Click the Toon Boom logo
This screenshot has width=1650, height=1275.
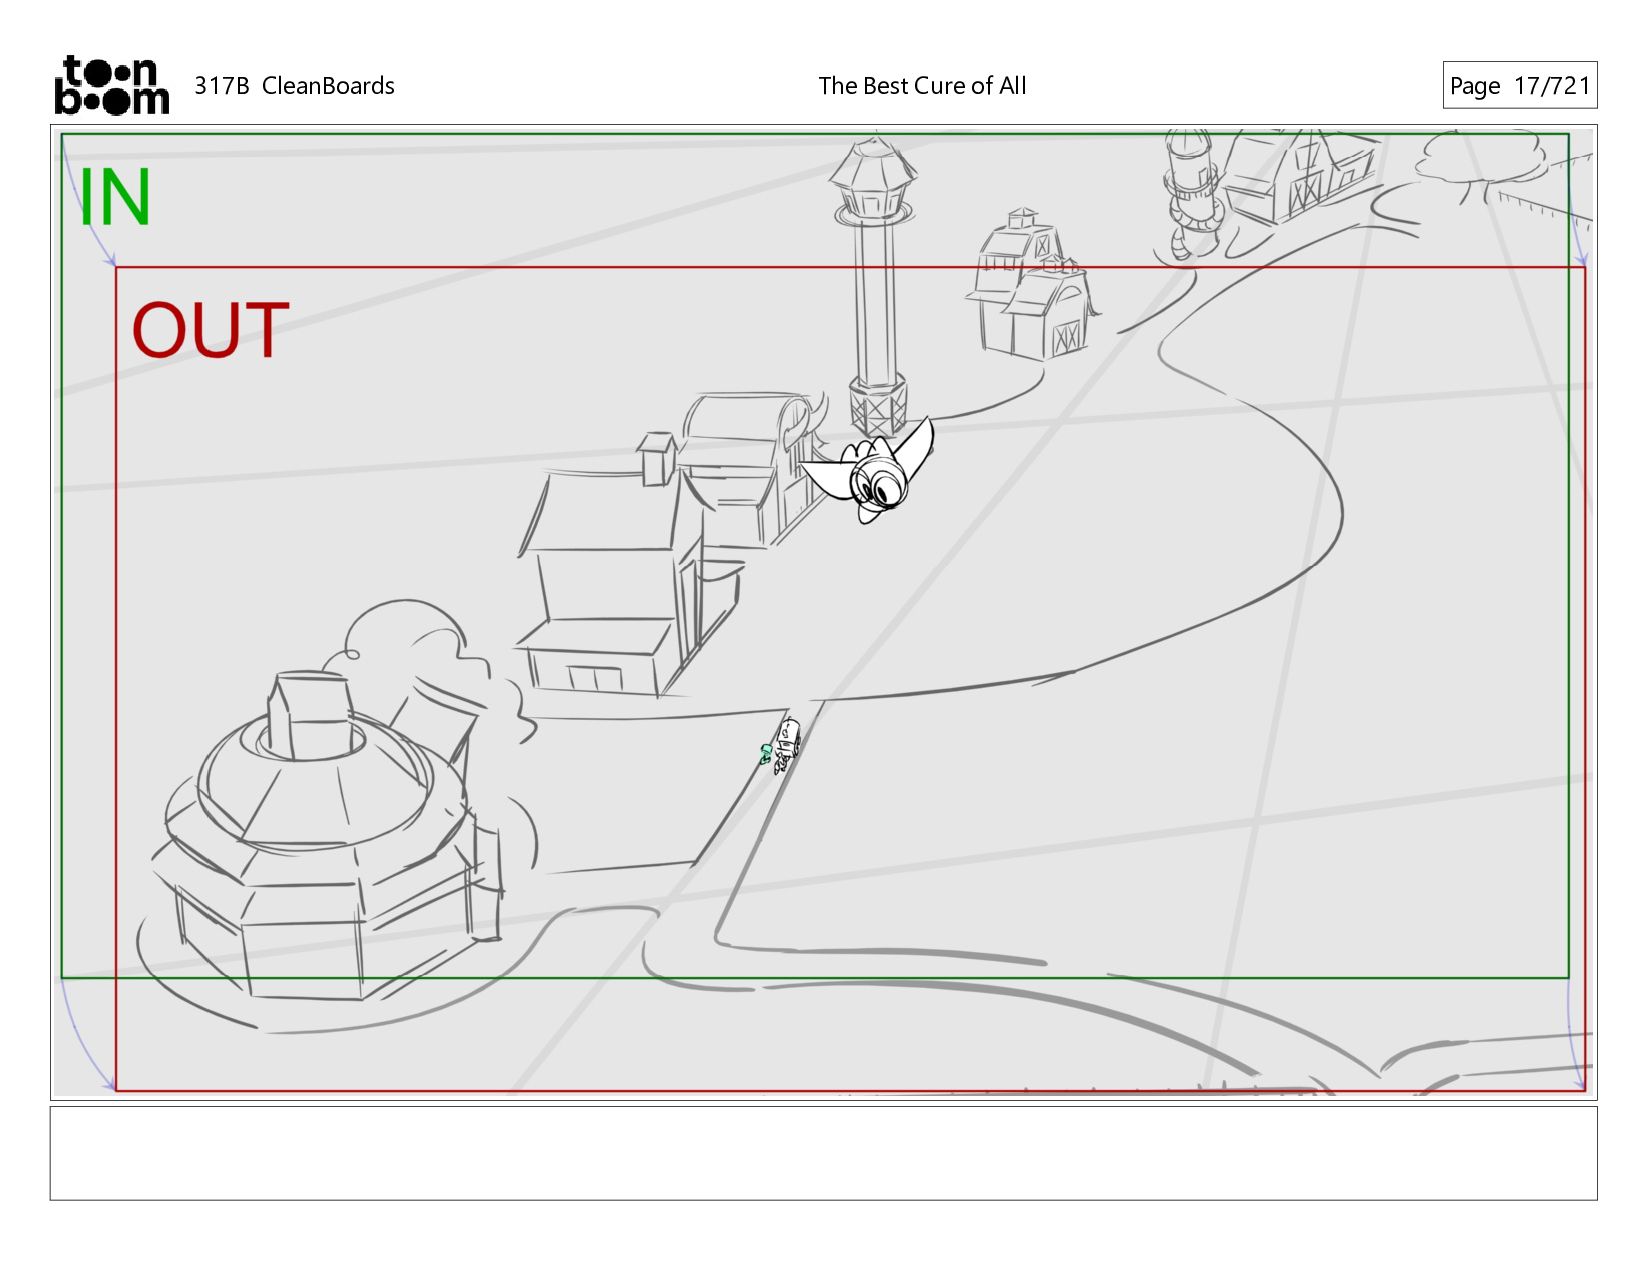tap(111, 85)
